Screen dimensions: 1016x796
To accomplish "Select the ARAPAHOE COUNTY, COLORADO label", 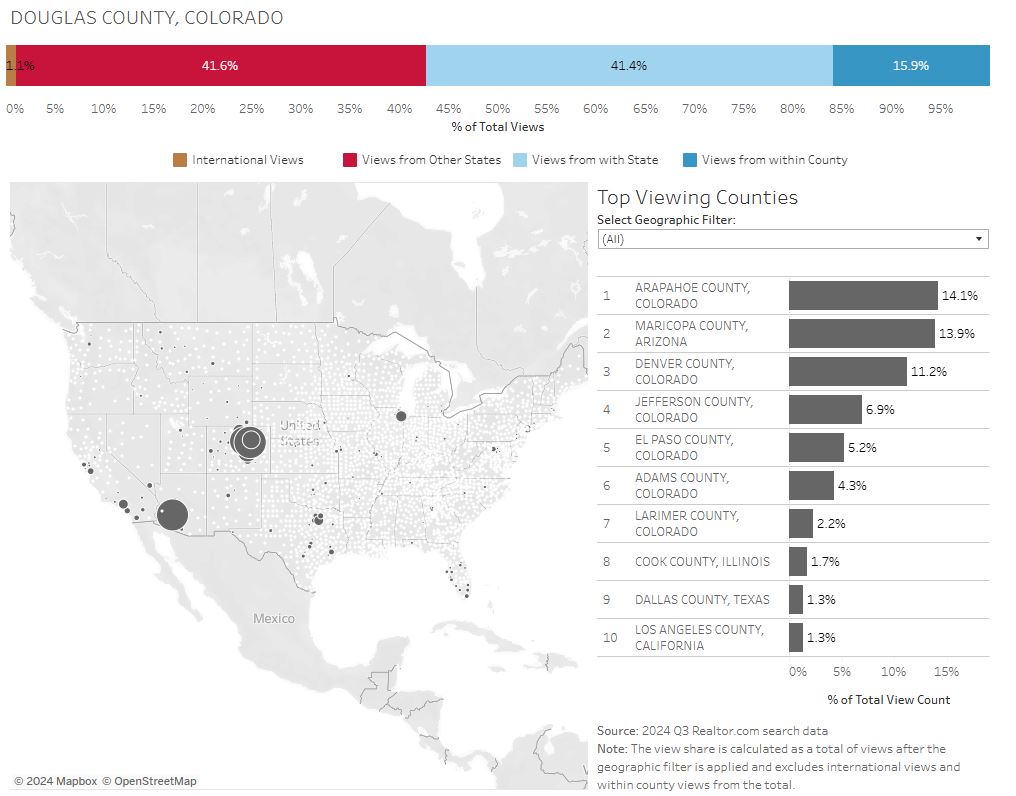I will pos(692,296).
